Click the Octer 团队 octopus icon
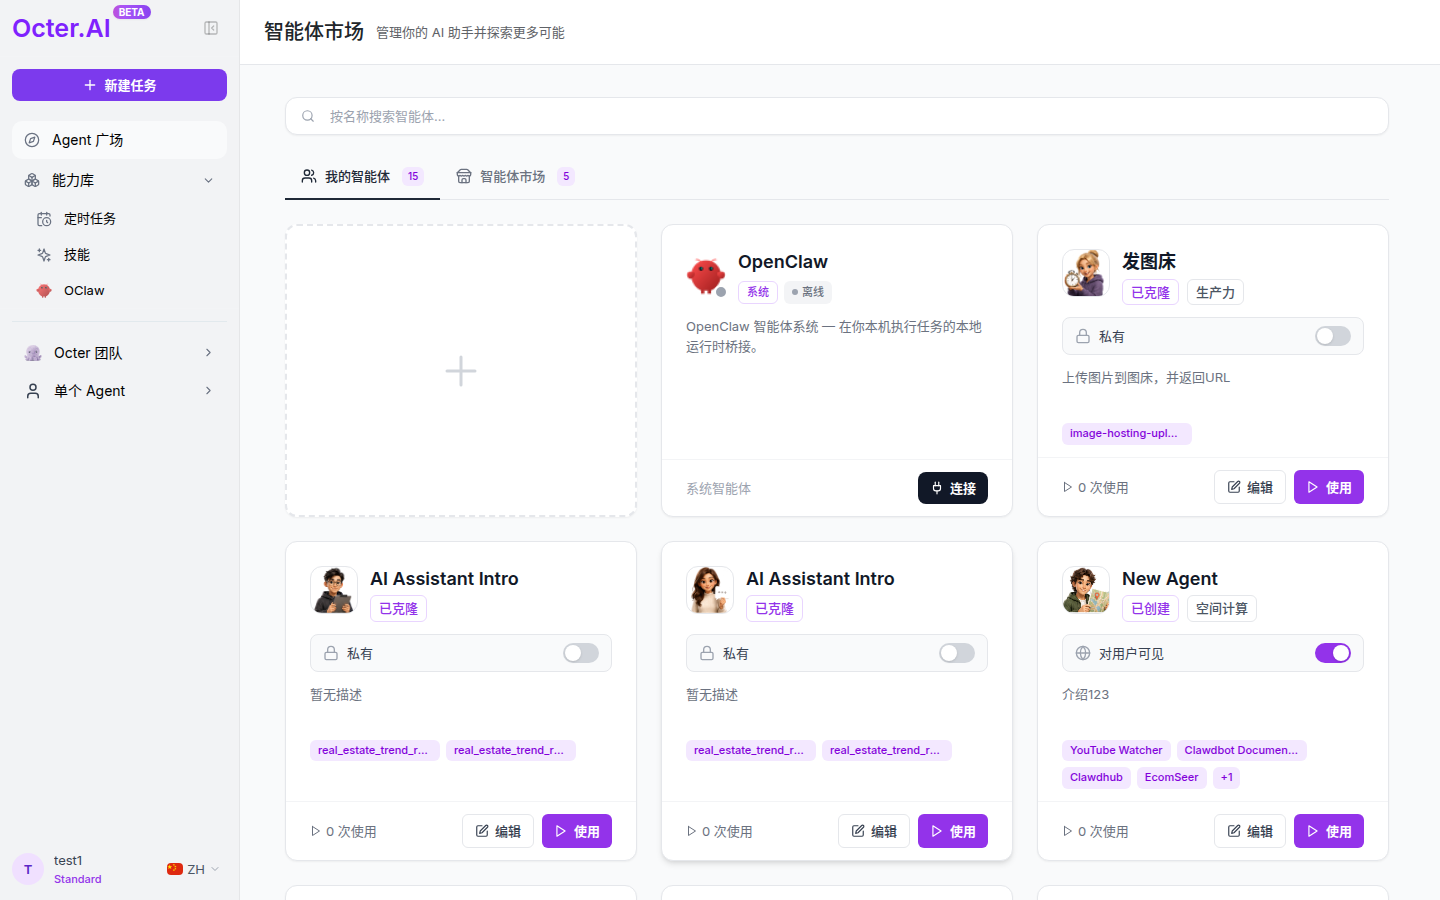The width and height of the screenshot is (1440, 900). pos(33,353)
